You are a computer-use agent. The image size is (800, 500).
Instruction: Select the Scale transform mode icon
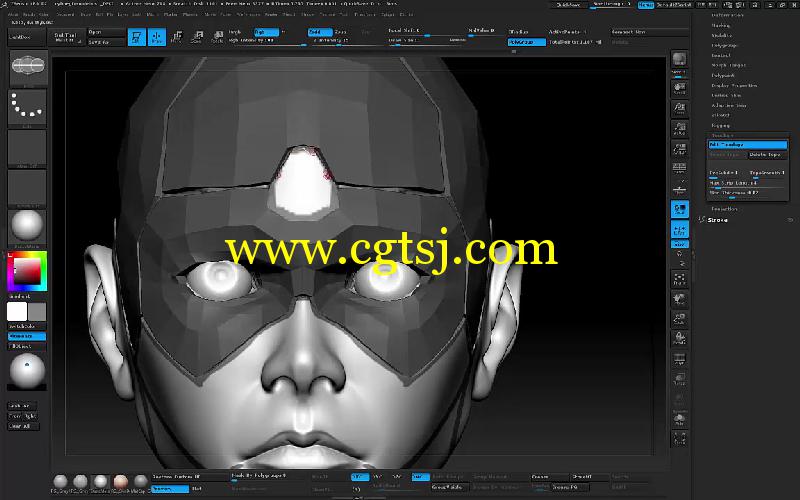pos(196,37)
